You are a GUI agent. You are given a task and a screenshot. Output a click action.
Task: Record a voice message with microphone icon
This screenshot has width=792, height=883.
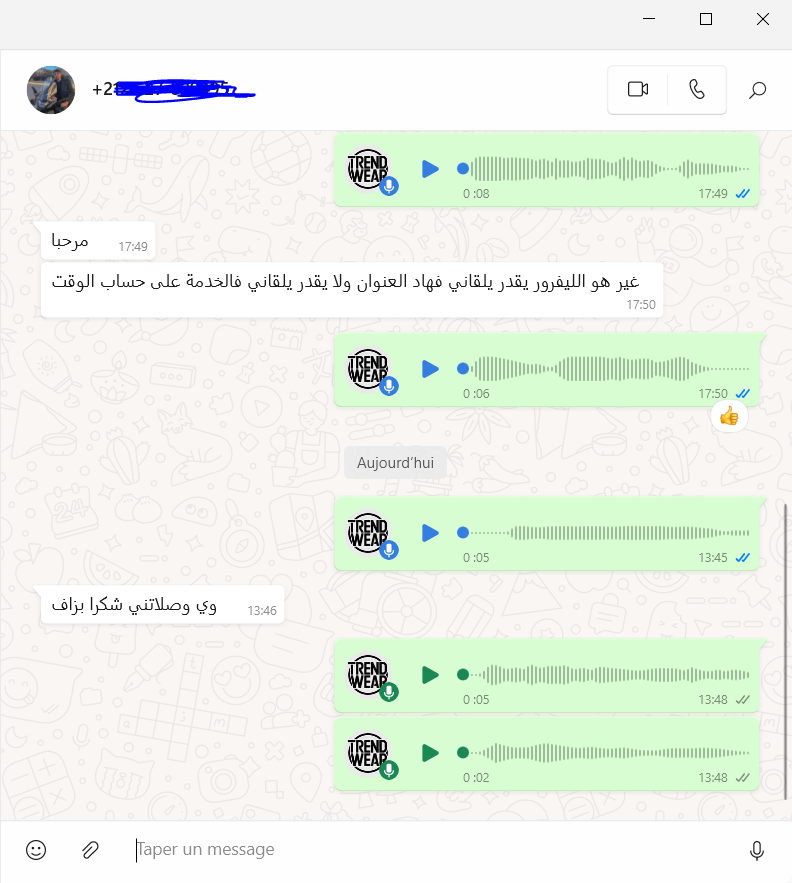(757, 850)
